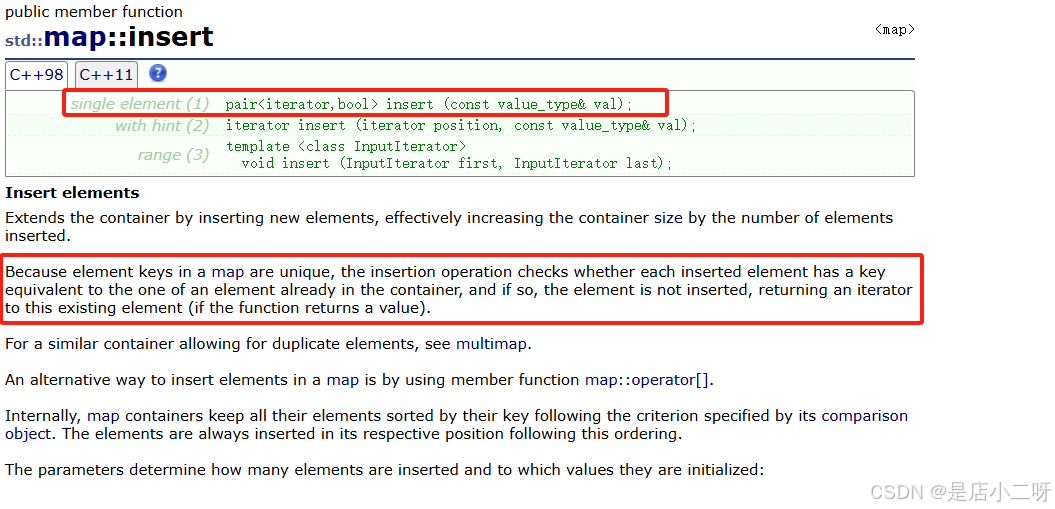
Task: Open the map::operator[] link
Action: [x=649, y=380]
